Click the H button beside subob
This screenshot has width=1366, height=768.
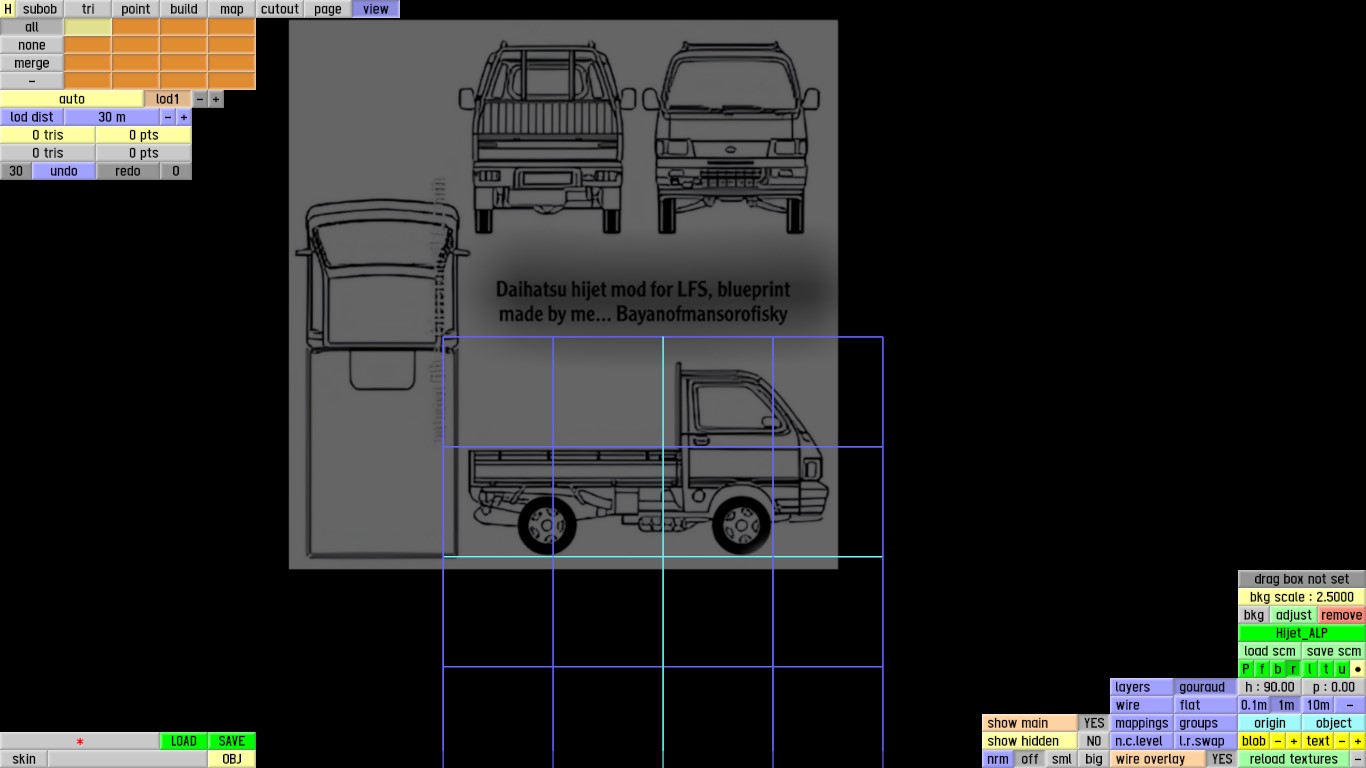pyautogui.click(x=8, y=9)
